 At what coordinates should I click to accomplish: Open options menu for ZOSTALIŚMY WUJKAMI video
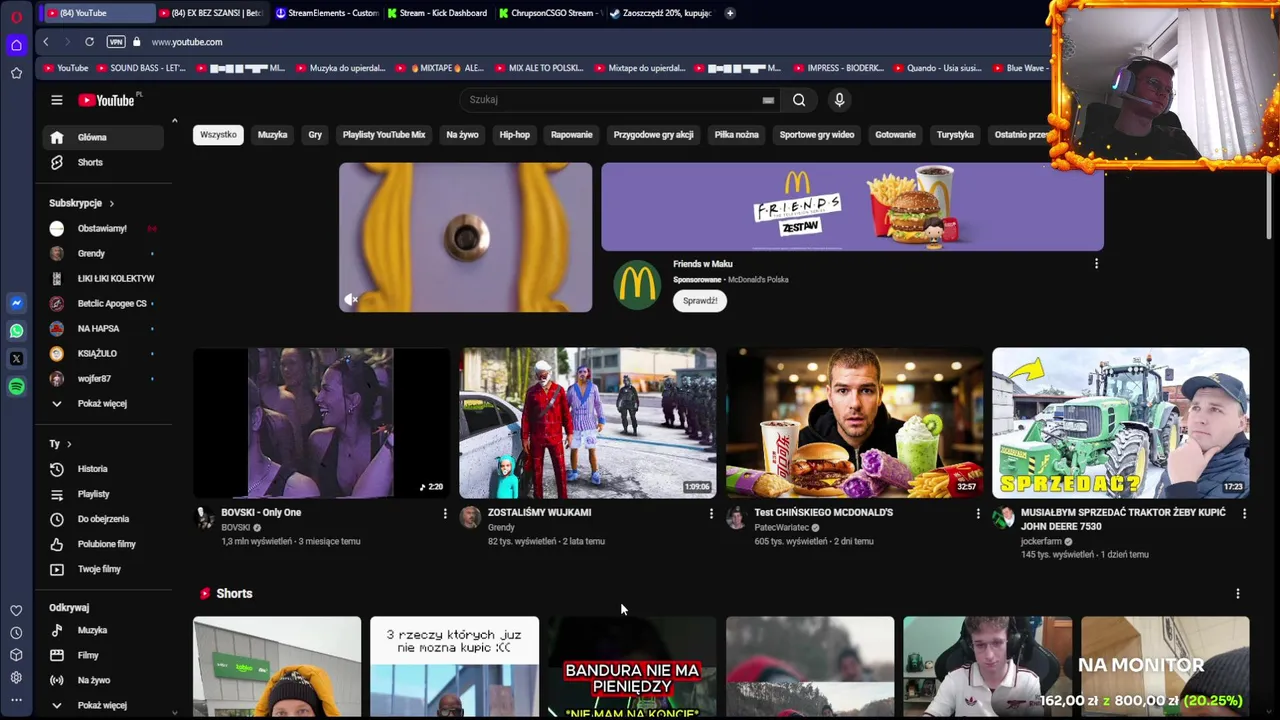(711, 513)
